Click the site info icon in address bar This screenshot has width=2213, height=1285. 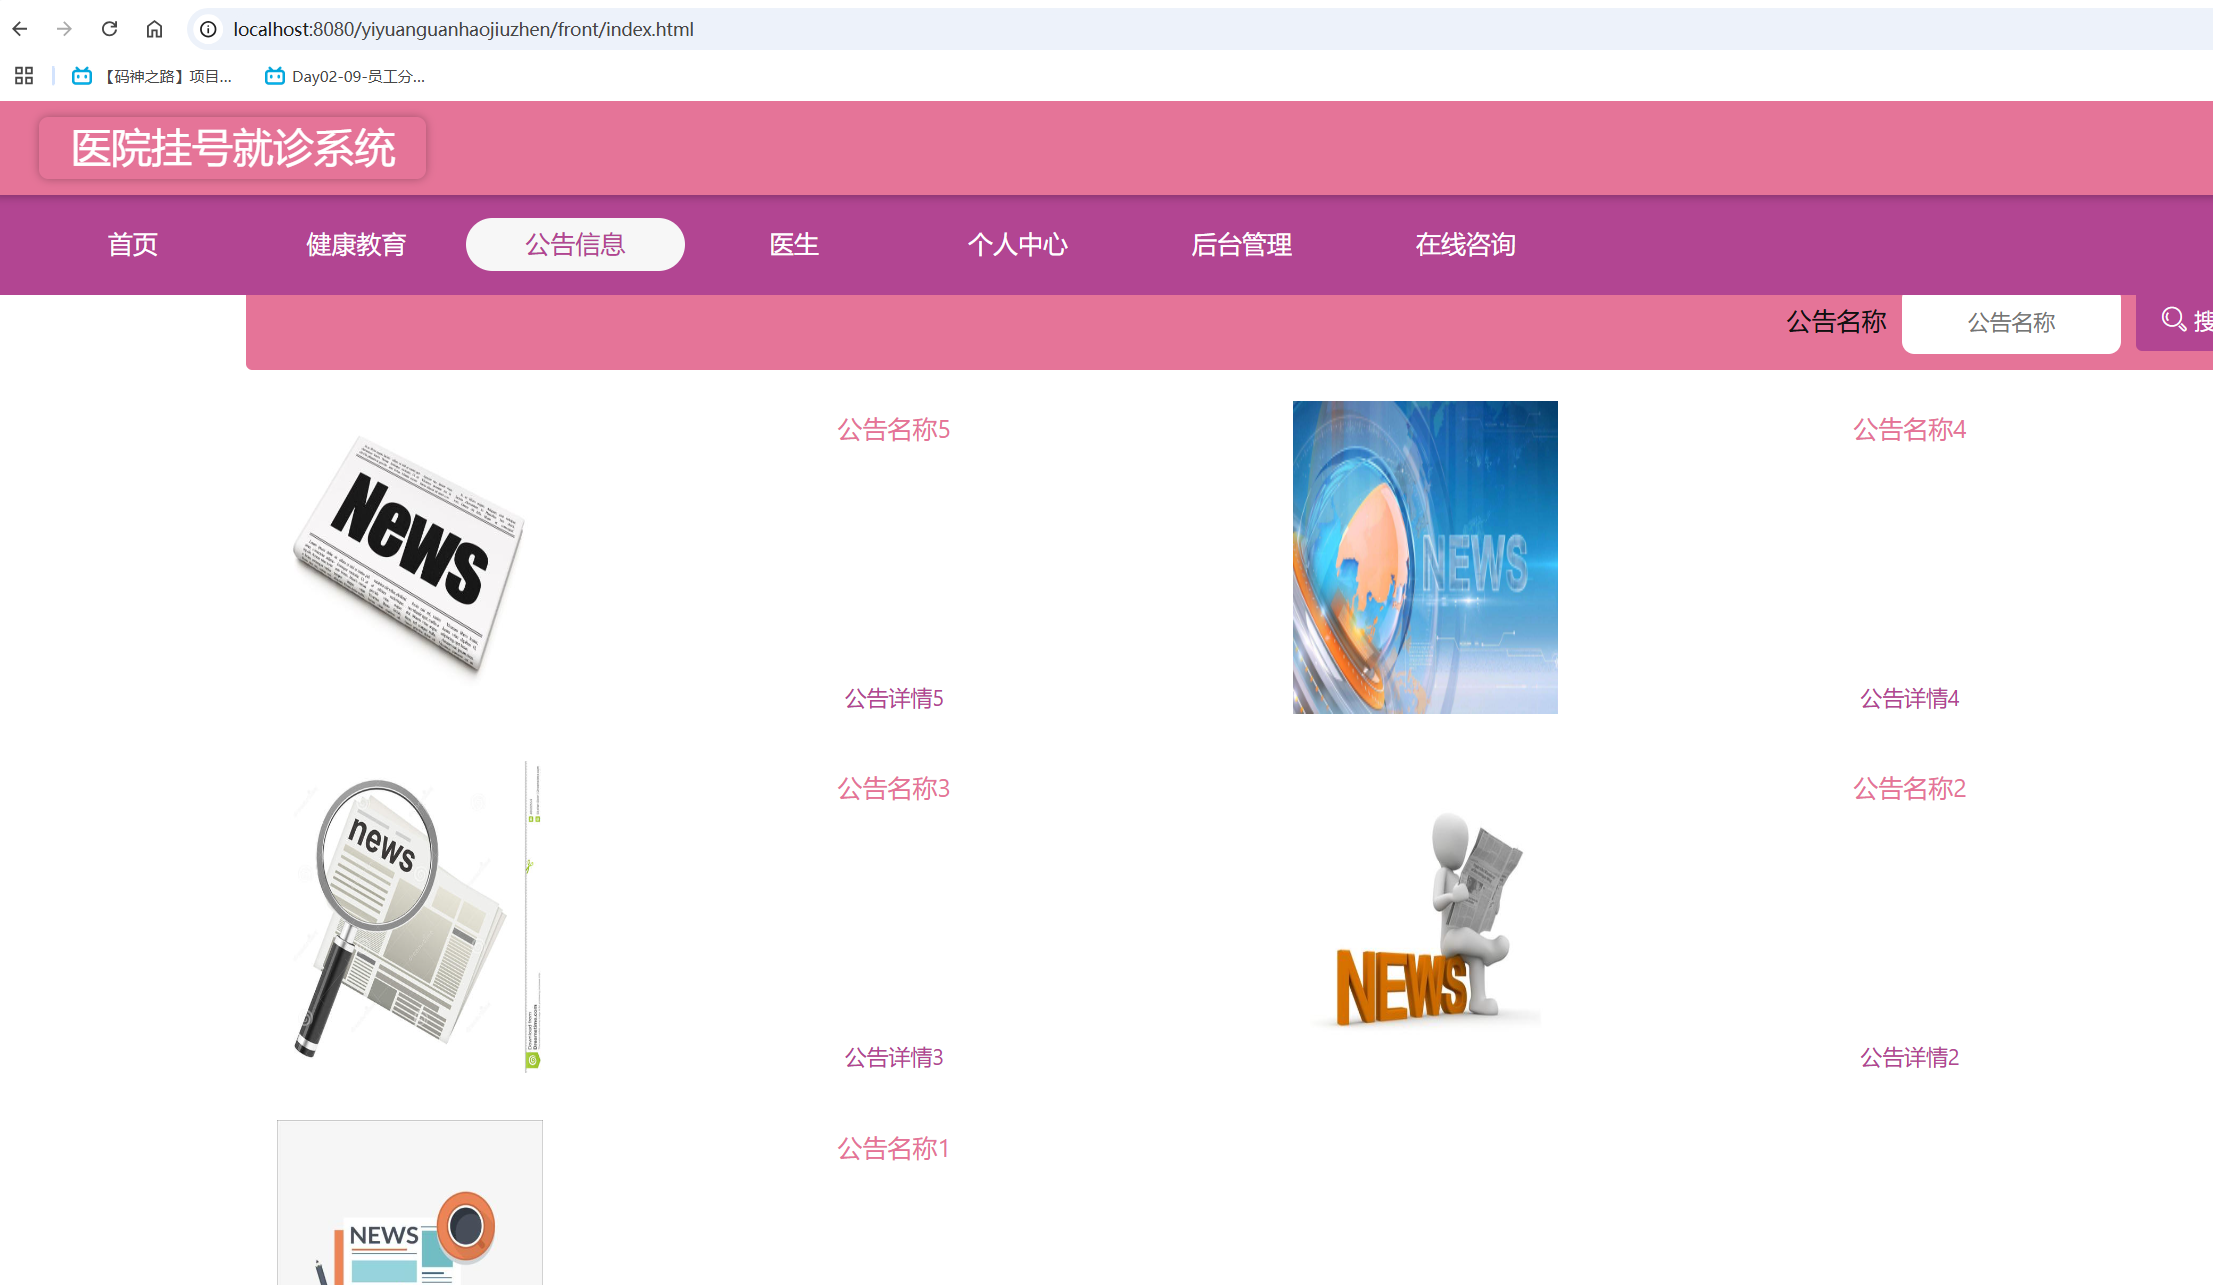click(x=207, y=29)
